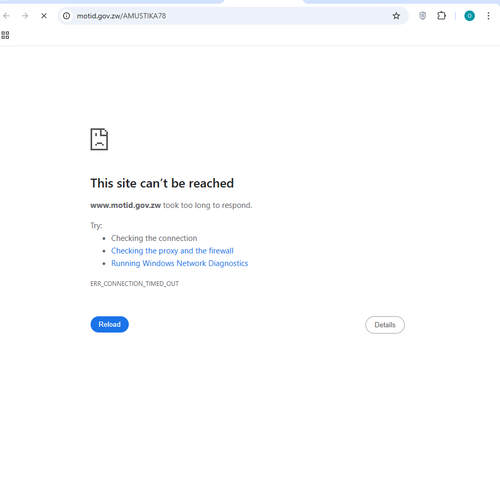Open the Chrome three-dot menu
Screen dimensions: 500x486
488,16
